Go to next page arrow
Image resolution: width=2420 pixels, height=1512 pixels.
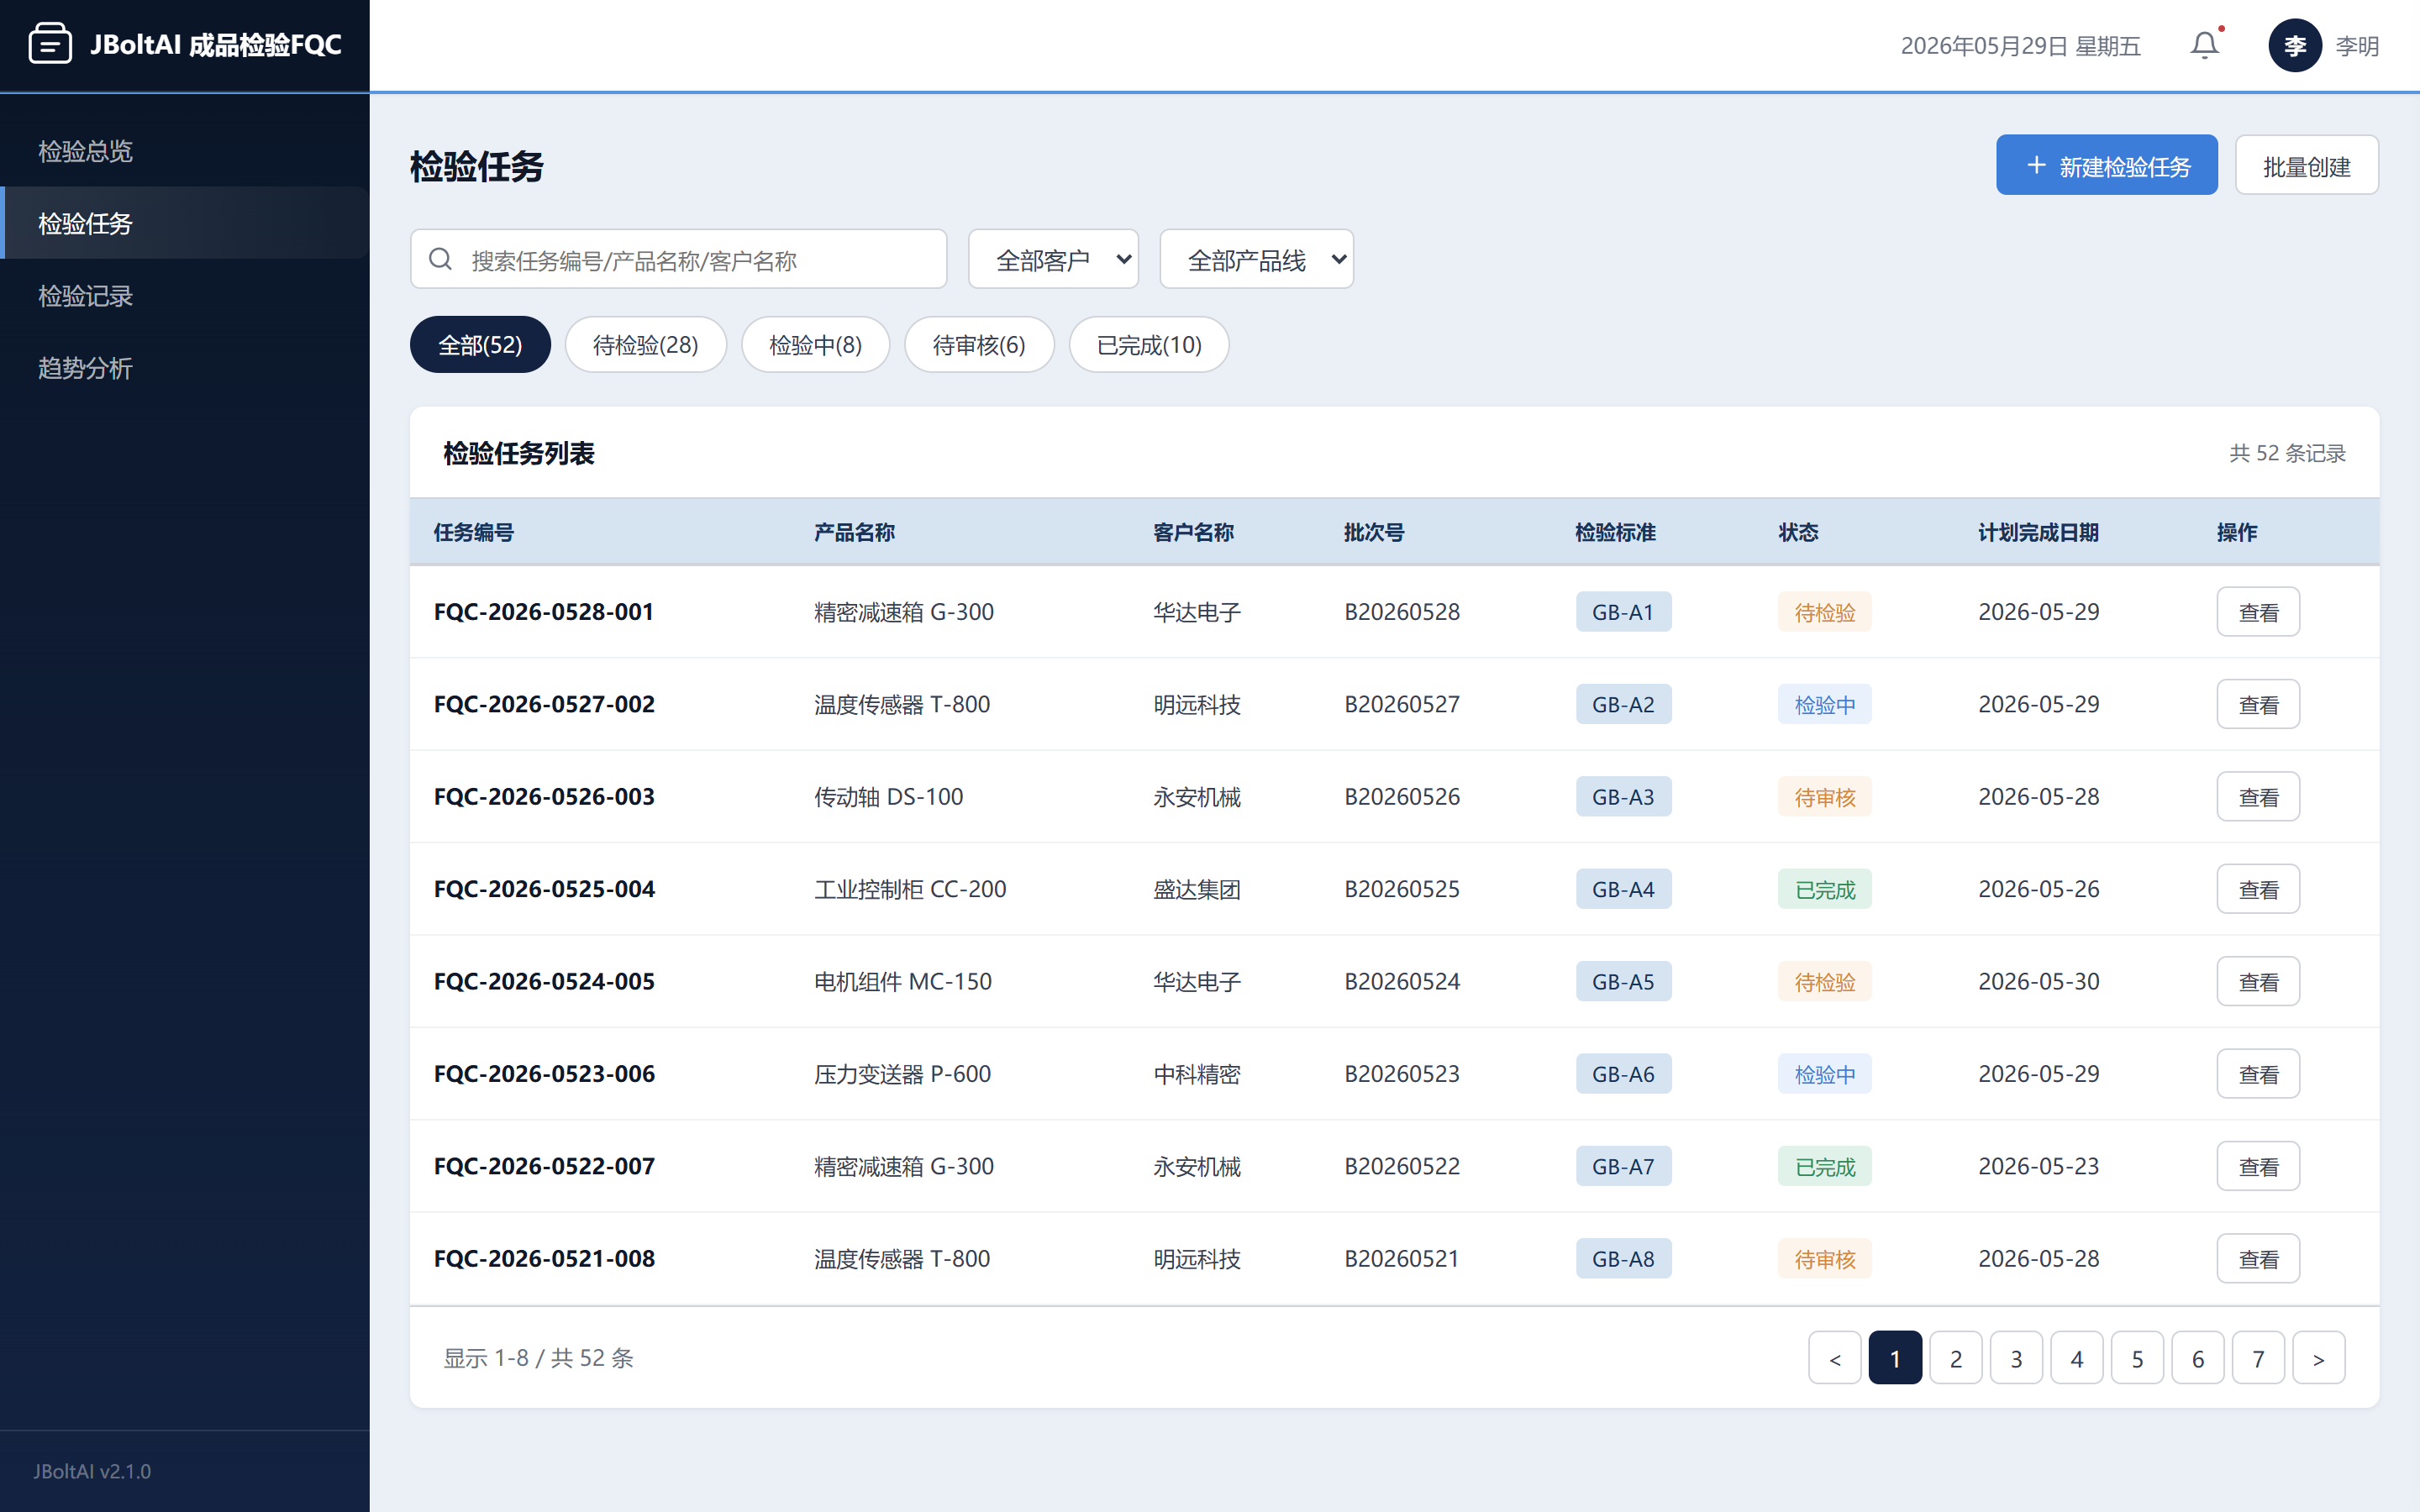2318,1358
